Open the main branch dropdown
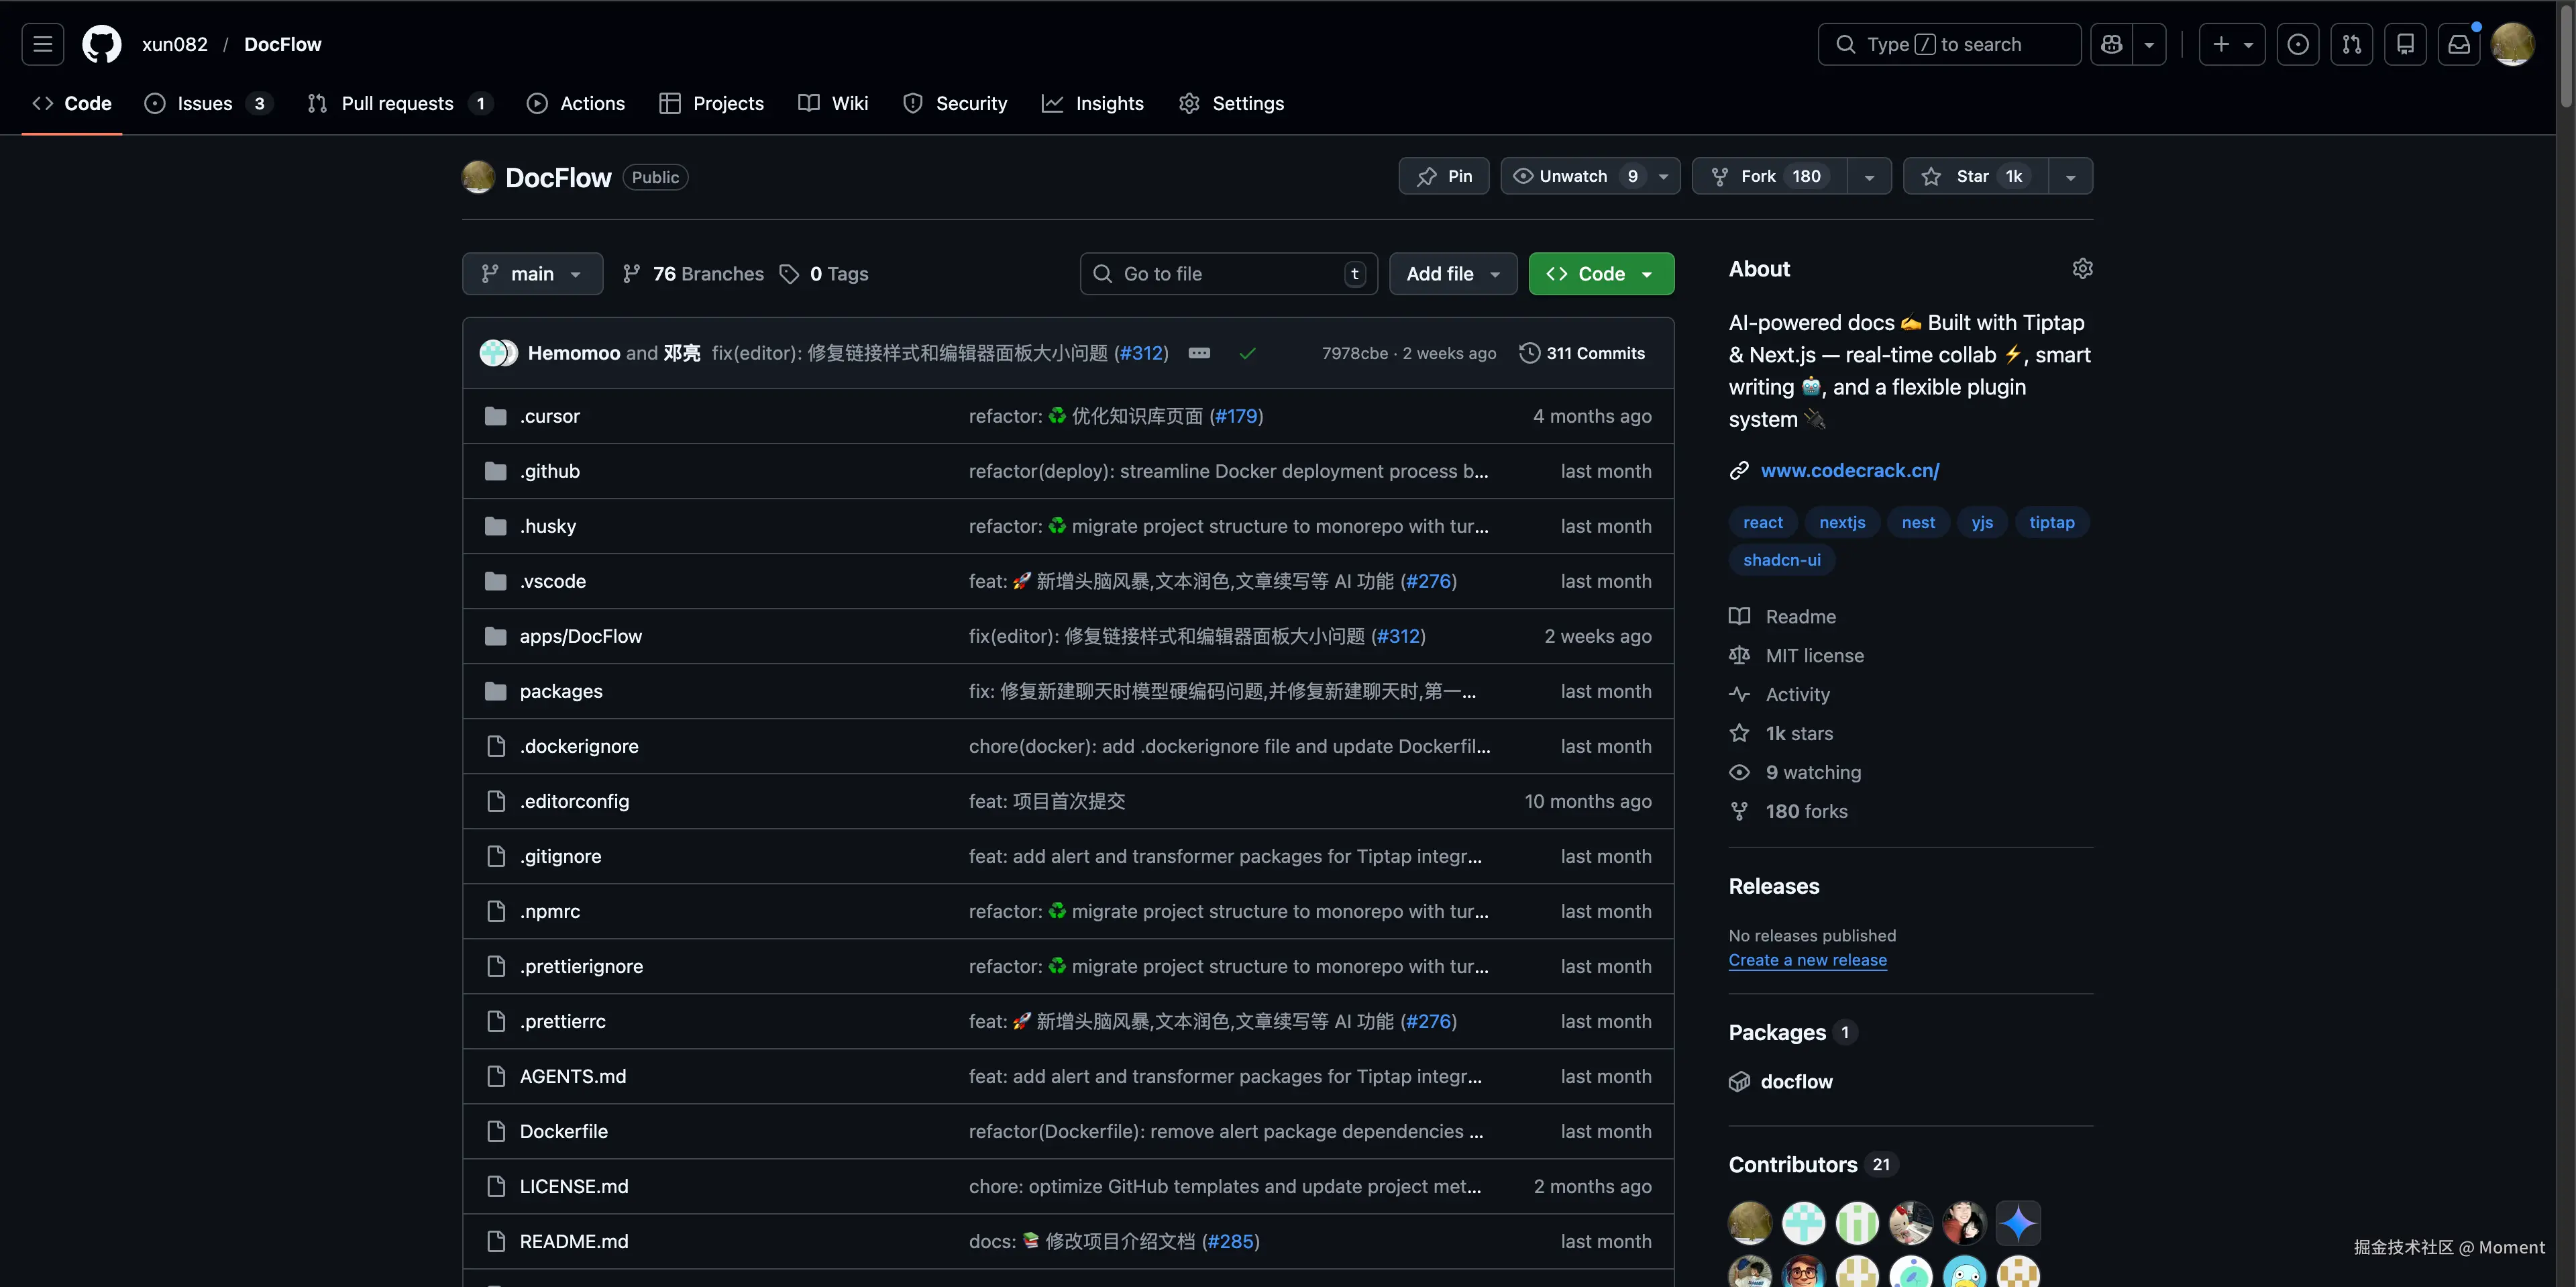 (x=532, y=274)
